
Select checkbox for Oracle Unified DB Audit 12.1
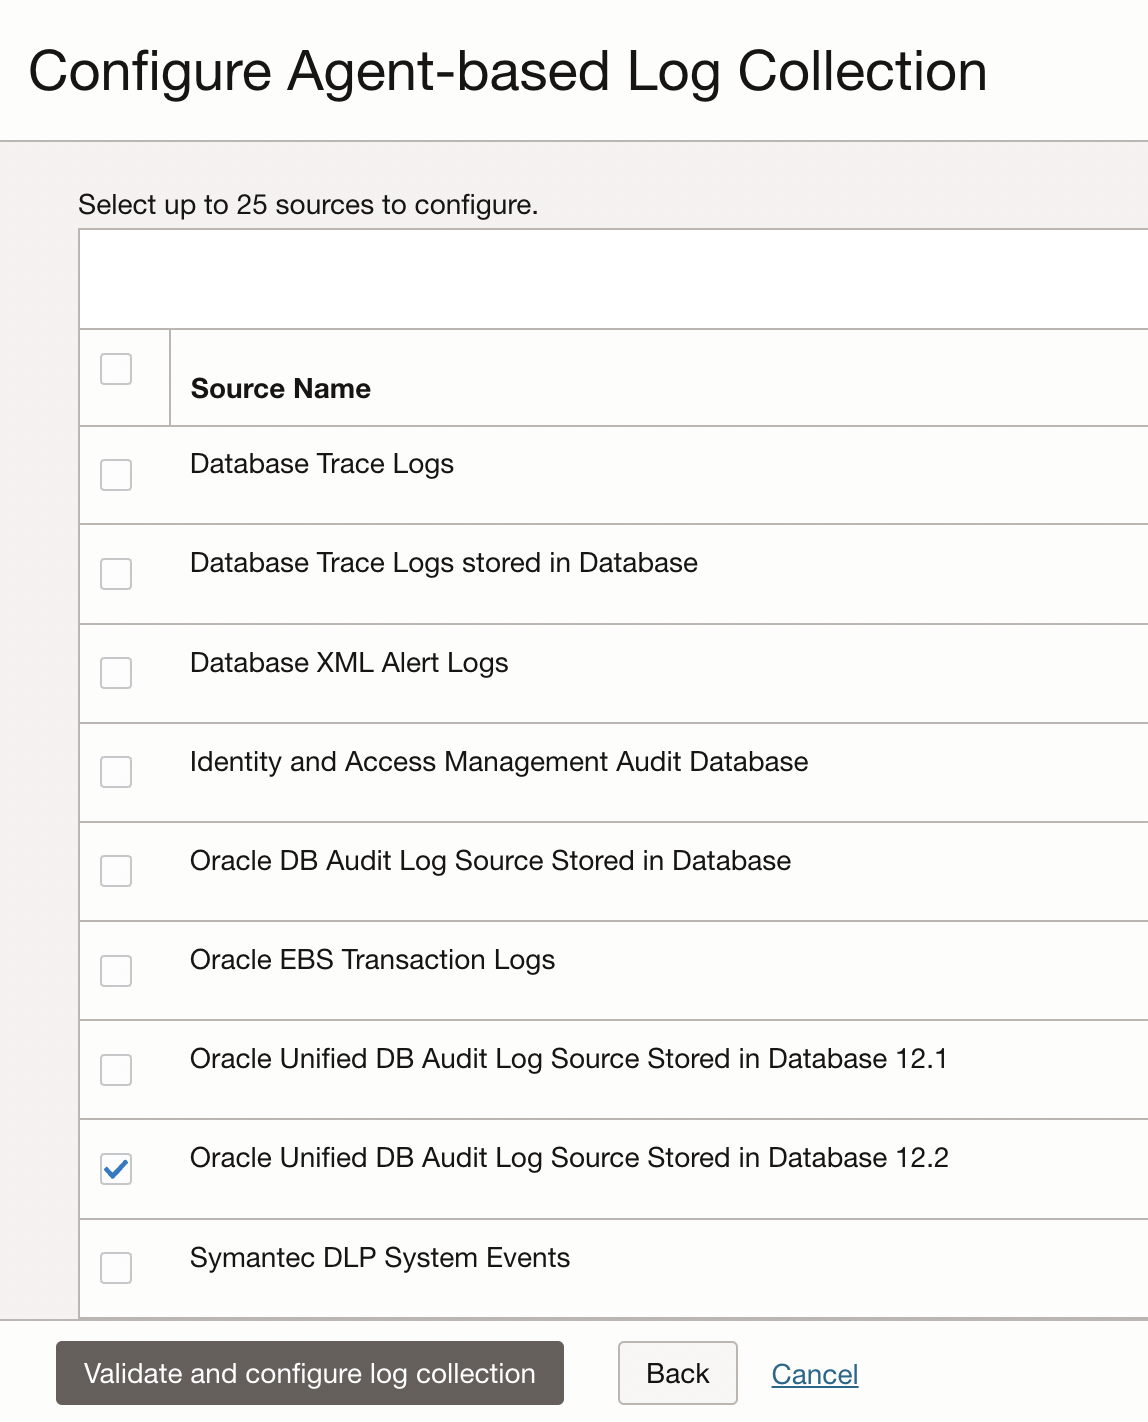(116, 1069)
